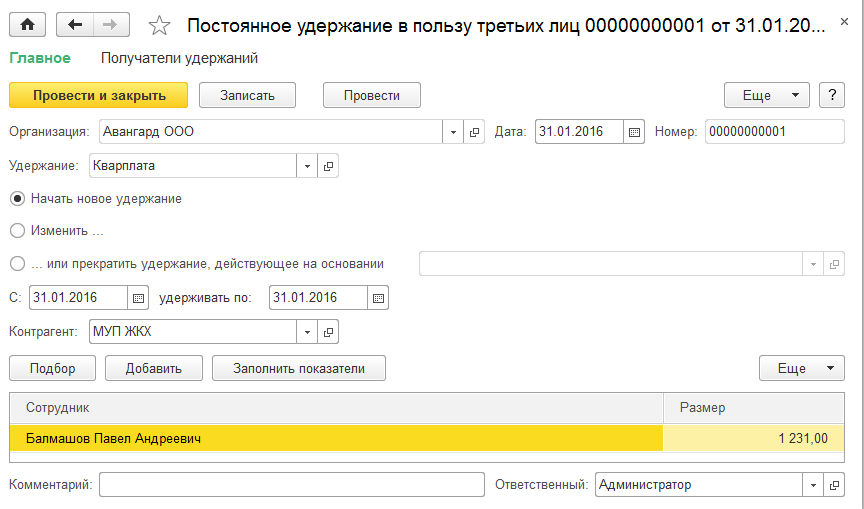This screenshot has width=864, height=509.
Task: Focus the Контрагент field
Action: pos(193,332)
